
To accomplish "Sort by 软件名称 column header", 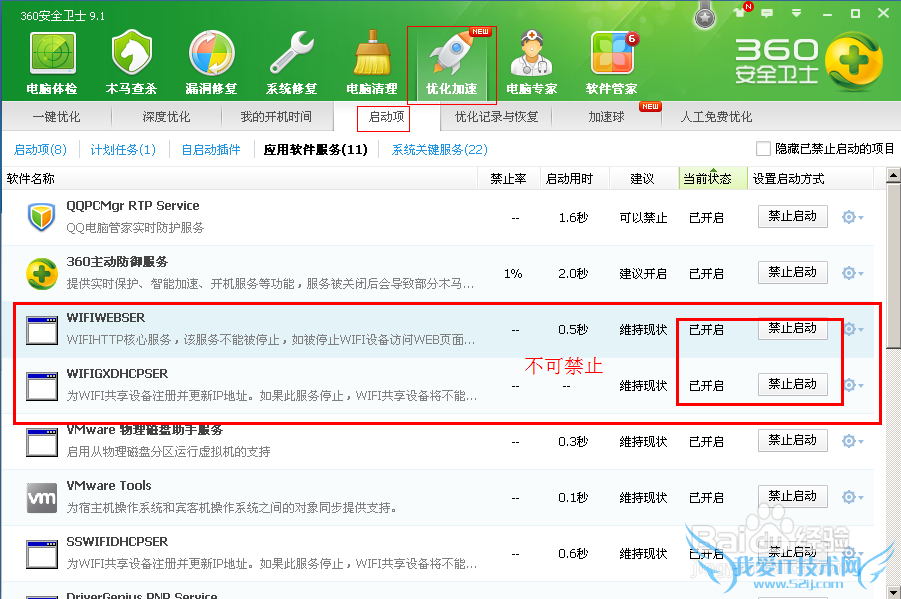I will point(240,178).
